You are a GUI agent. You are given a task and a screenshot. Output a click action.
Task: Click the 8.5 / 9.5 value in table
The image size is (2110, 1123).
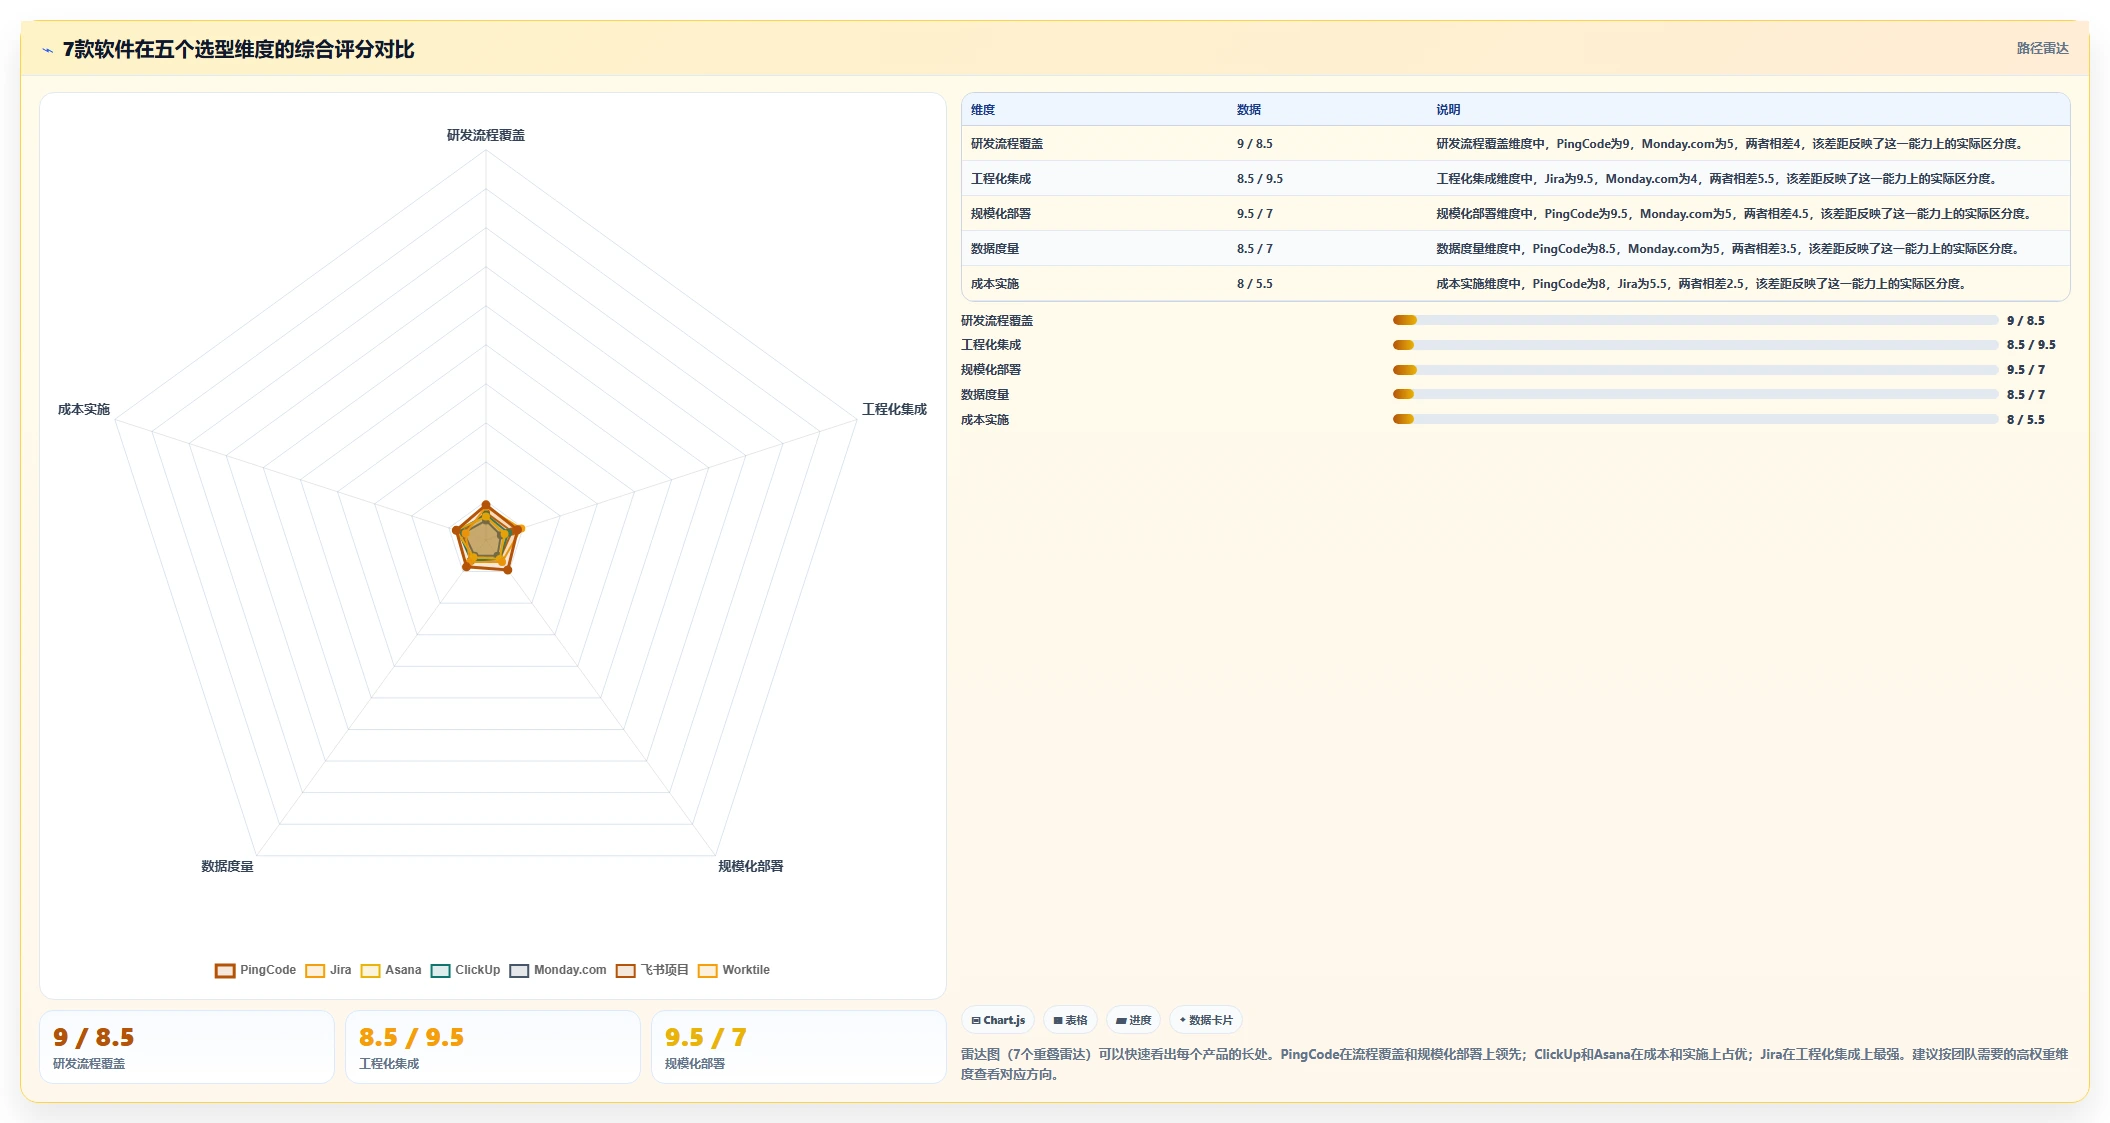pyautogui.click(x=1260, y=179)
